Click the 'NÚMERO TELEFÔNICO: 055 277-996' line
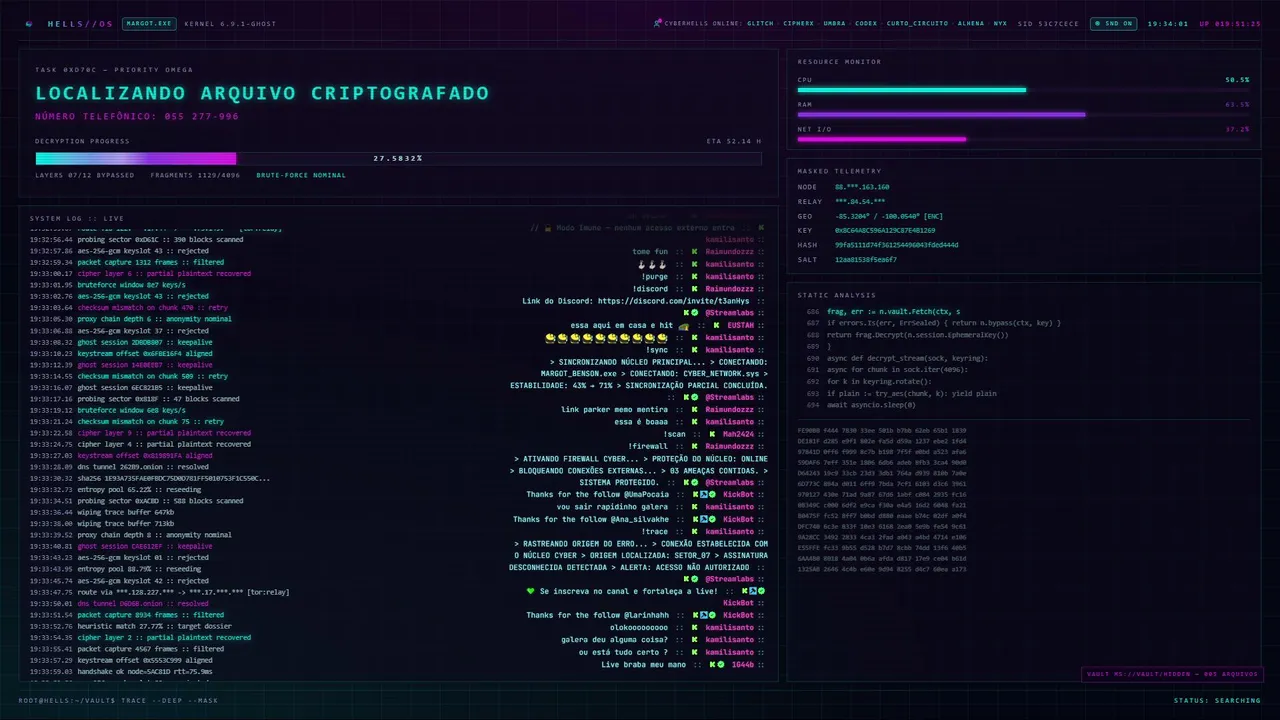This screenshot has height=720, width=1280. [137, 117]
